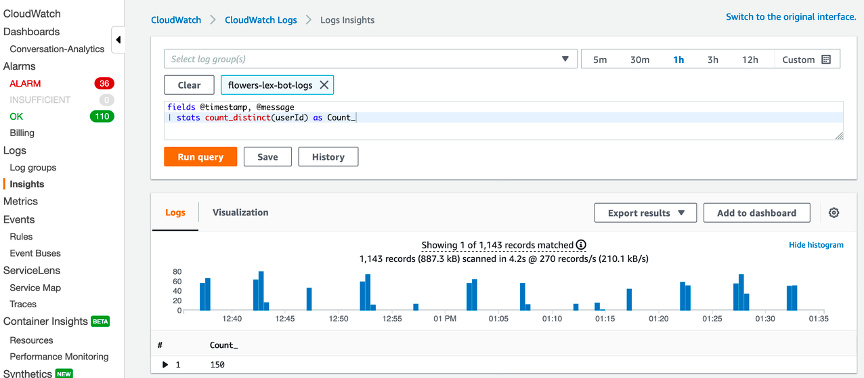Viewport: 864px width, 378px height.
Task: Set time range to 1h
Action: click(678, 60)
